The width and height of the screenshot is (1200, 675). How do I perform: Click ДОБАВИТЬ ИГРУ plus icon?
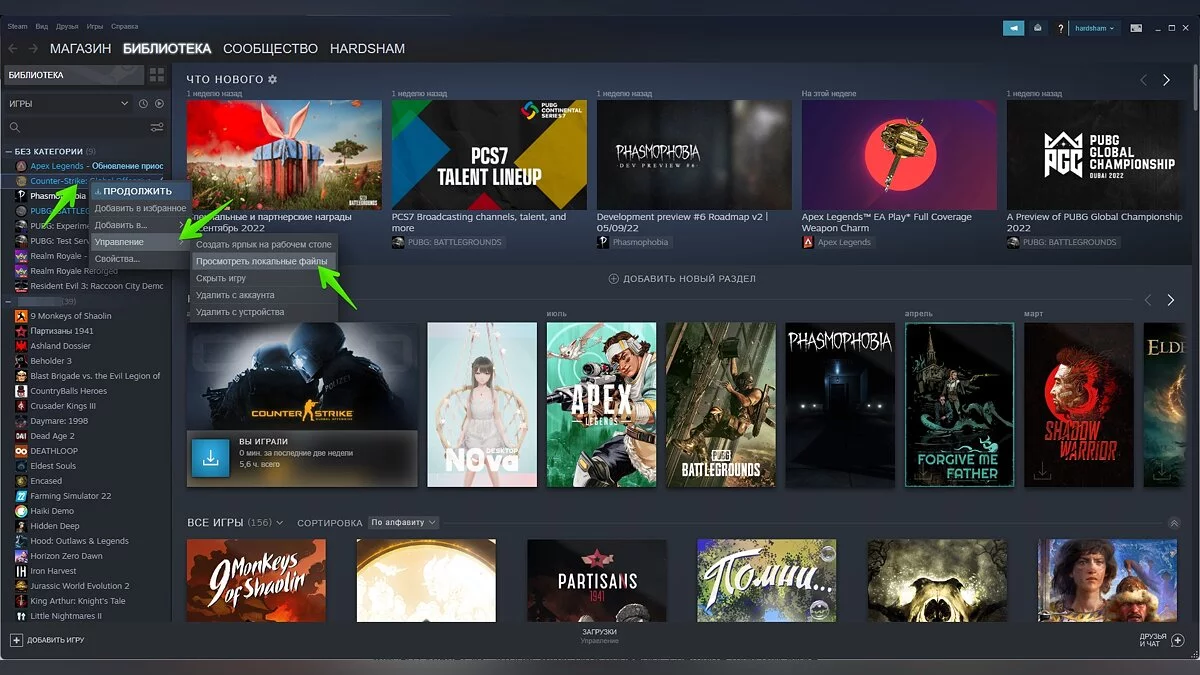tap(16, 639)
